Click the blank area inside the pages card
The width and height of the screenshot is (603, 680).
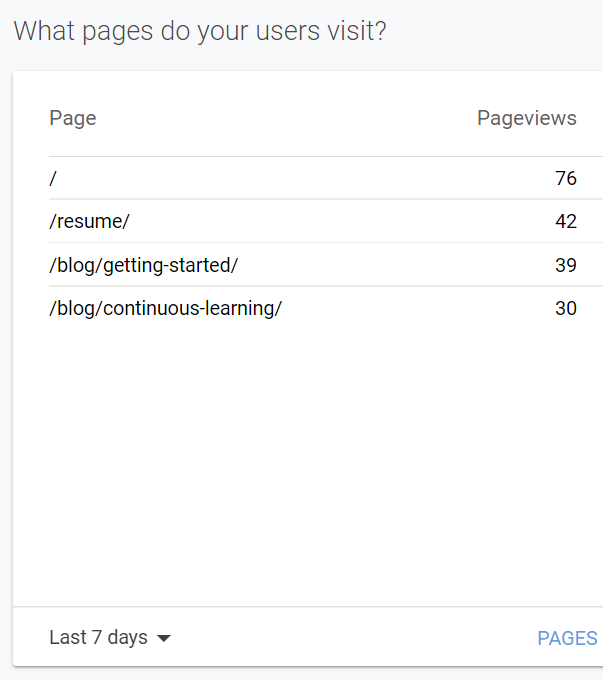(x=300, y=460)
